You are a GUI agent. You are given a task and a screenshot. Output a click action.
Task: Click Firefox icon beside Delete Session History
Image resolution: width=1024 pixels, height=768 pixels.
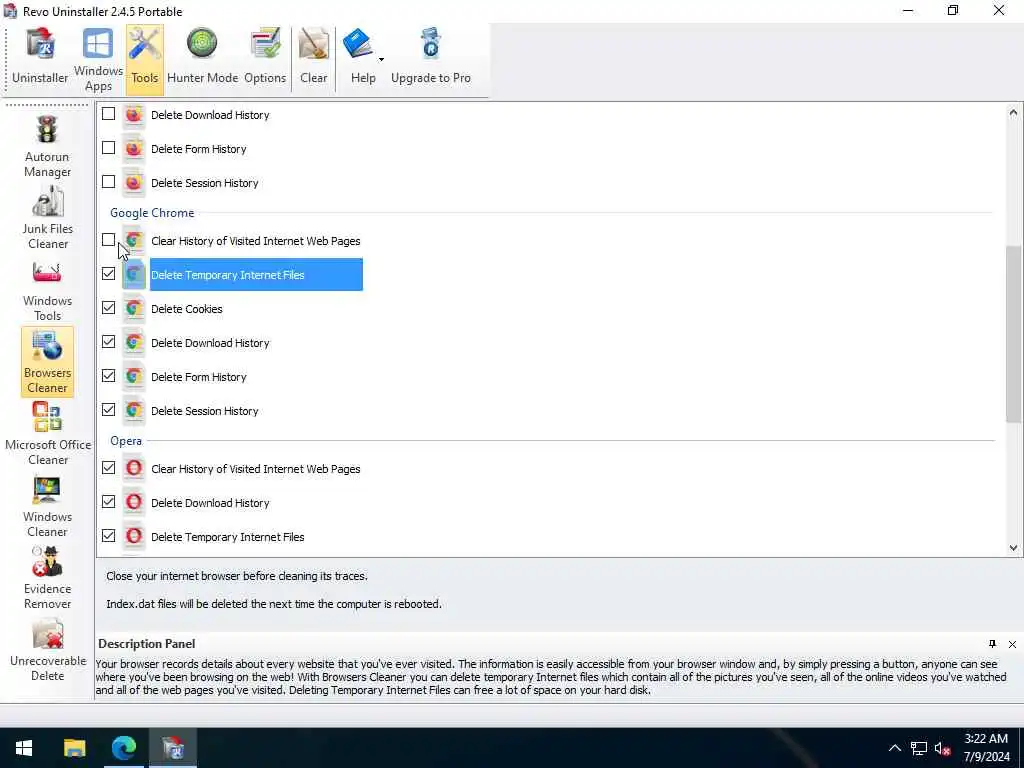coord(134,183)
